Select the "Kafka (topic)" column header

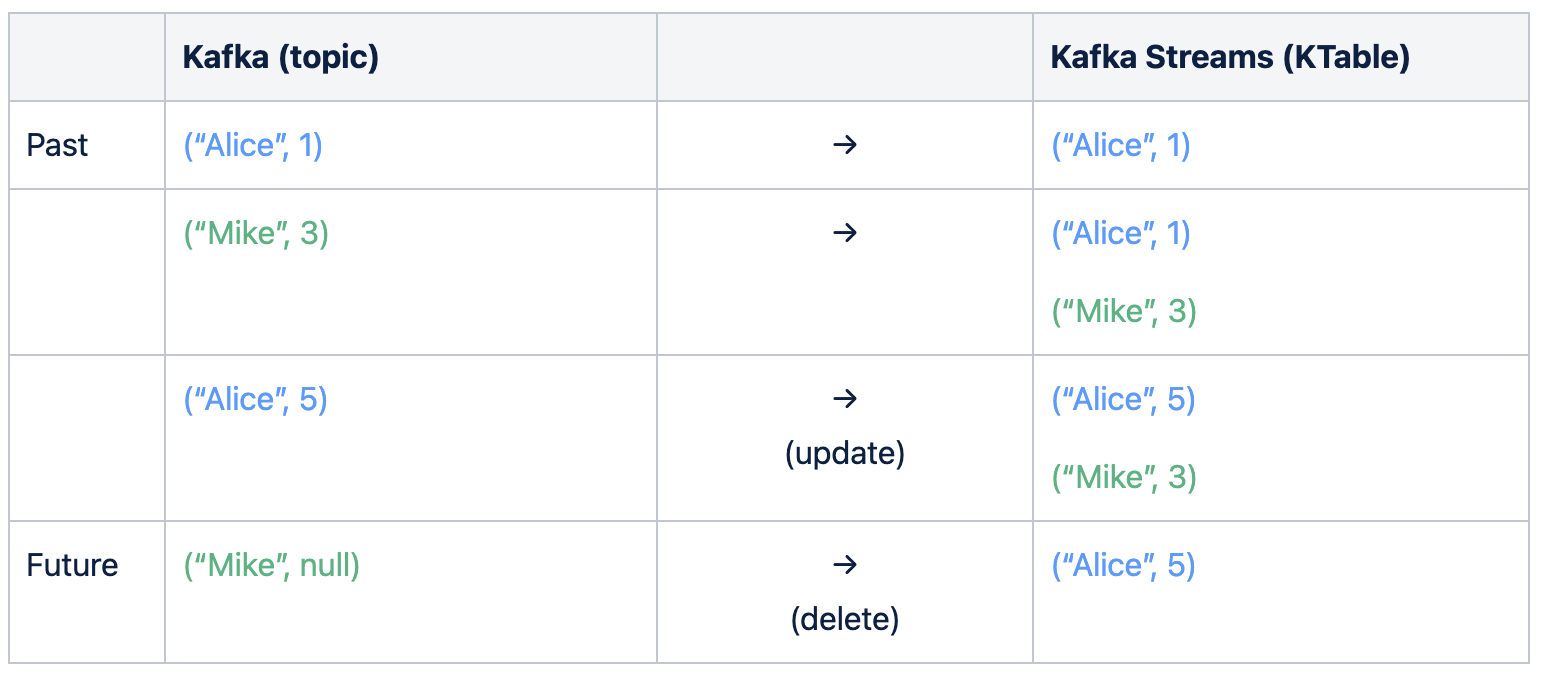point(281,57)
